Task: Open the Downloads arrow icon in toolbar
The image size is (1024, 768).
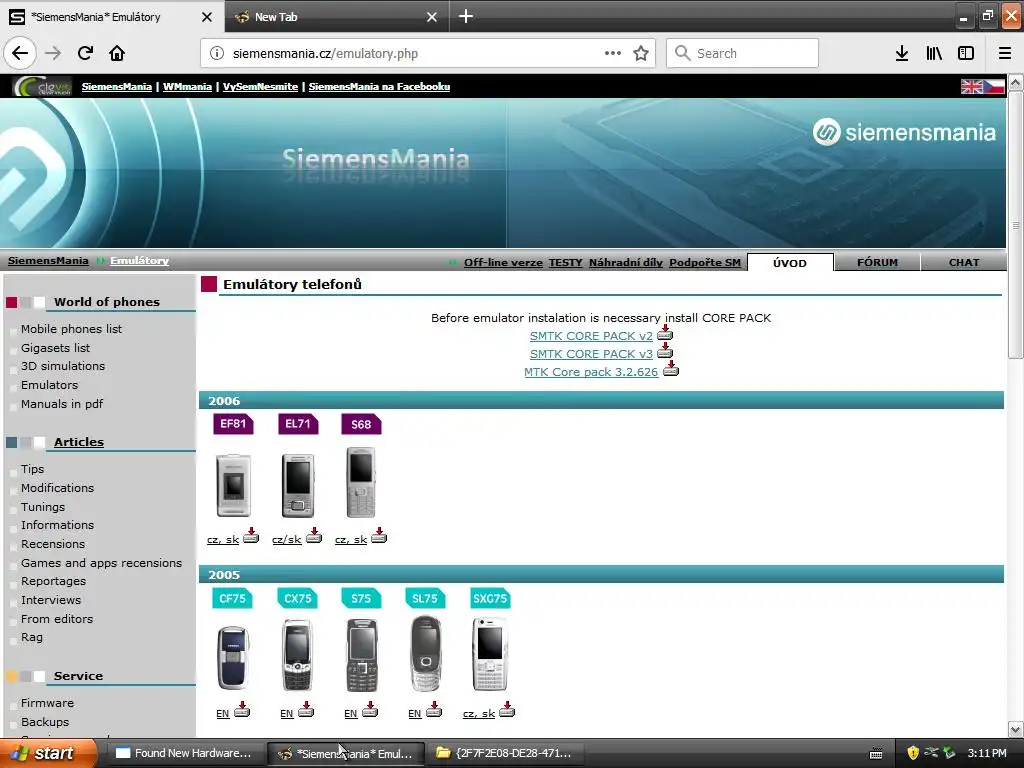Action: [x=902, y=54]
